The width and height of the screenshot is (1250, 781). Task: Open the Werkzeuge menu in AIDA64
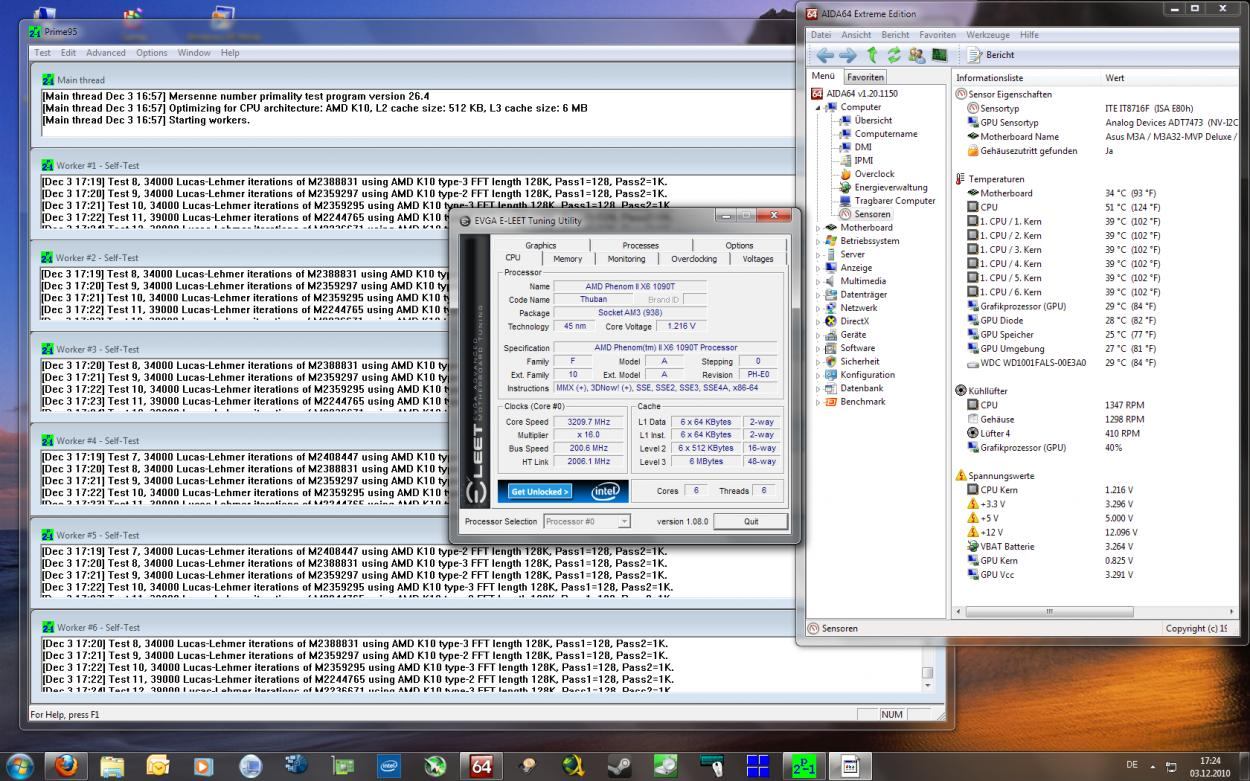988,35
